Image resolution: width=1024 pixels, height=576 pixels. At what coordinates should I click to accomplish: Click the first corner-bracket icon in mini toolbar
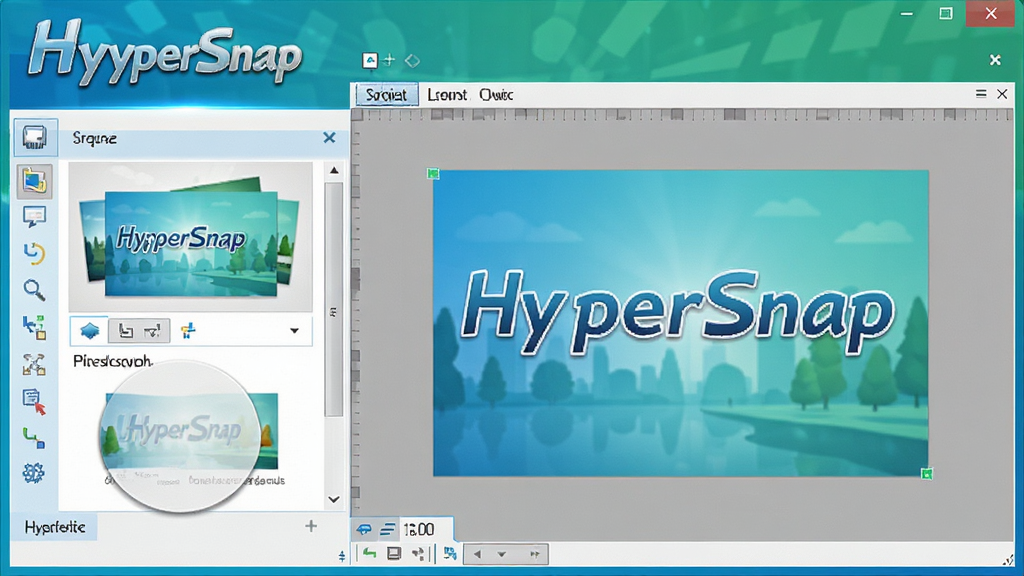[x=125, y=332]
